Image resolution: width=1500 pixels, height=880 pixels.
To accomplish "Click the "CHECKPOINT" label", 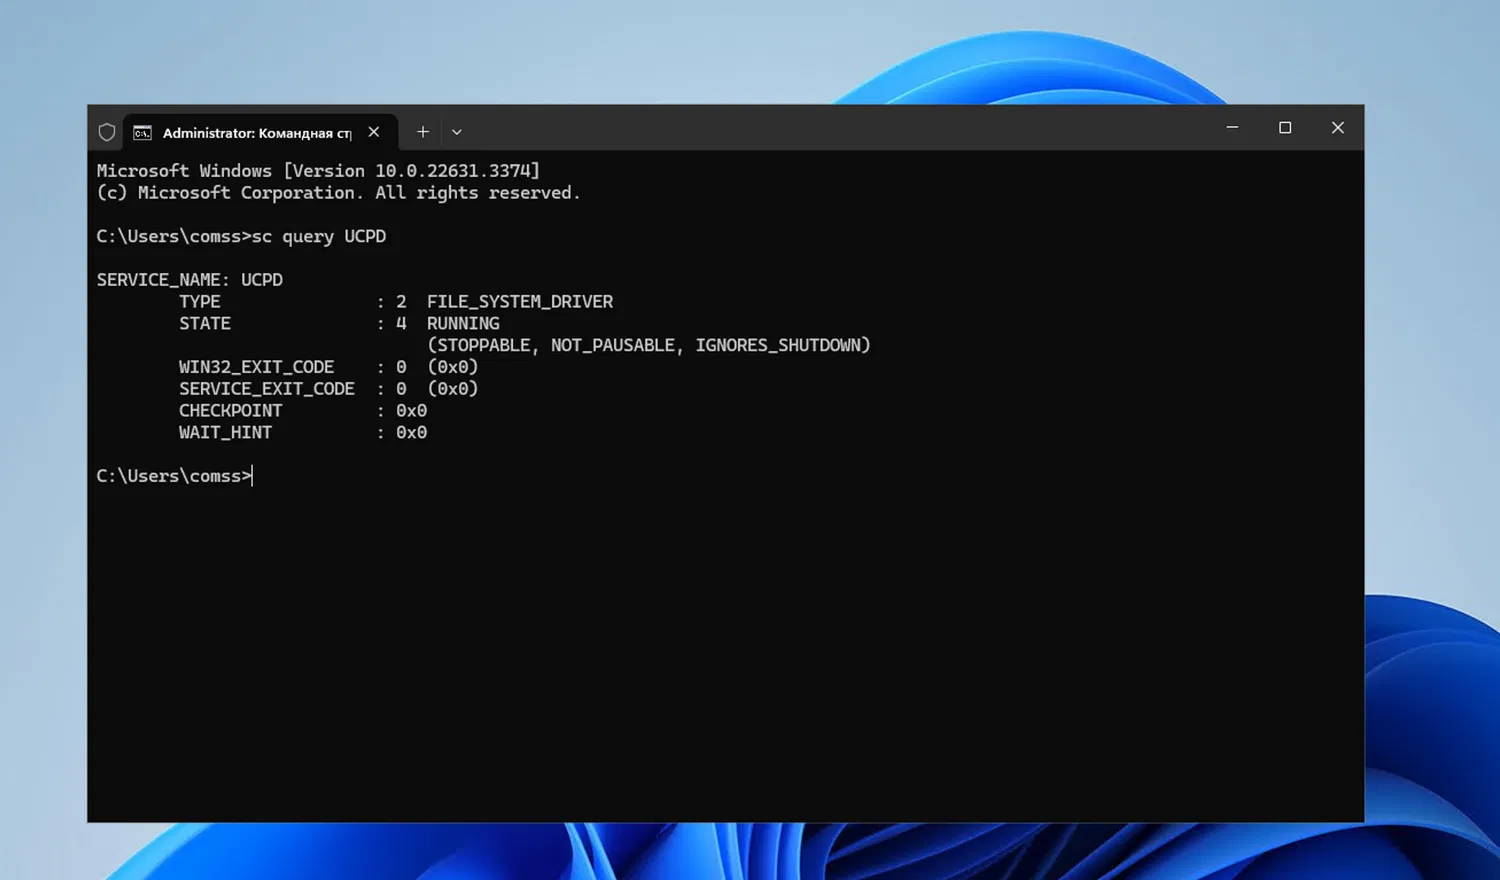I will [x=231, y=411].
